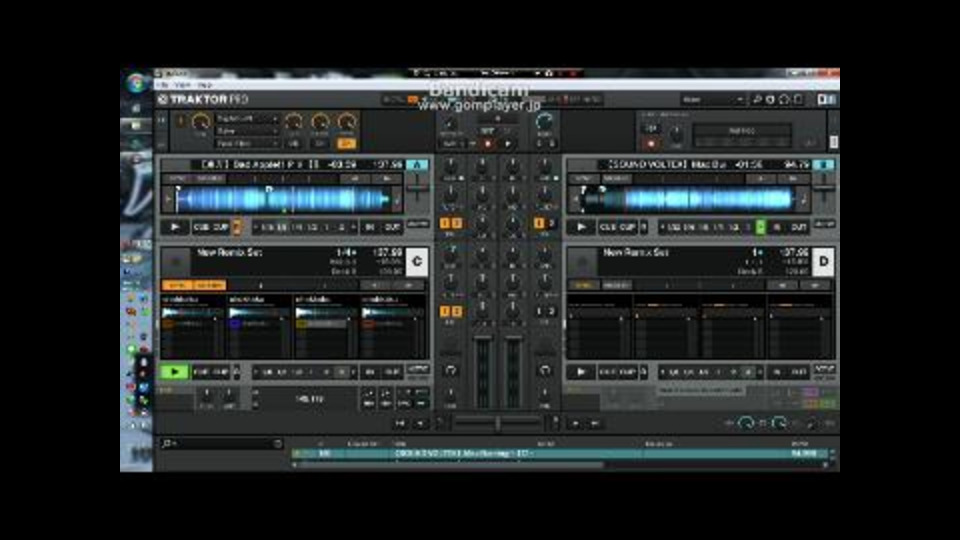The width and height of the screenshot is (960, 540).
Task: Toggle SYNC on Deck A
Action: (x=178, y=179)
